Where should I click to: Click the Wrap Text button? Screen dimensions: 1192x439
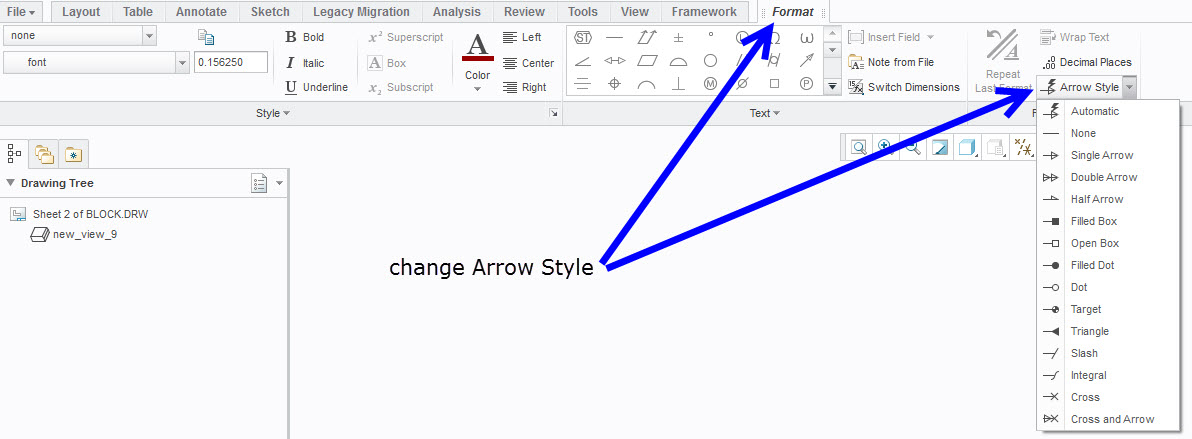click(x=1075, y=37)
